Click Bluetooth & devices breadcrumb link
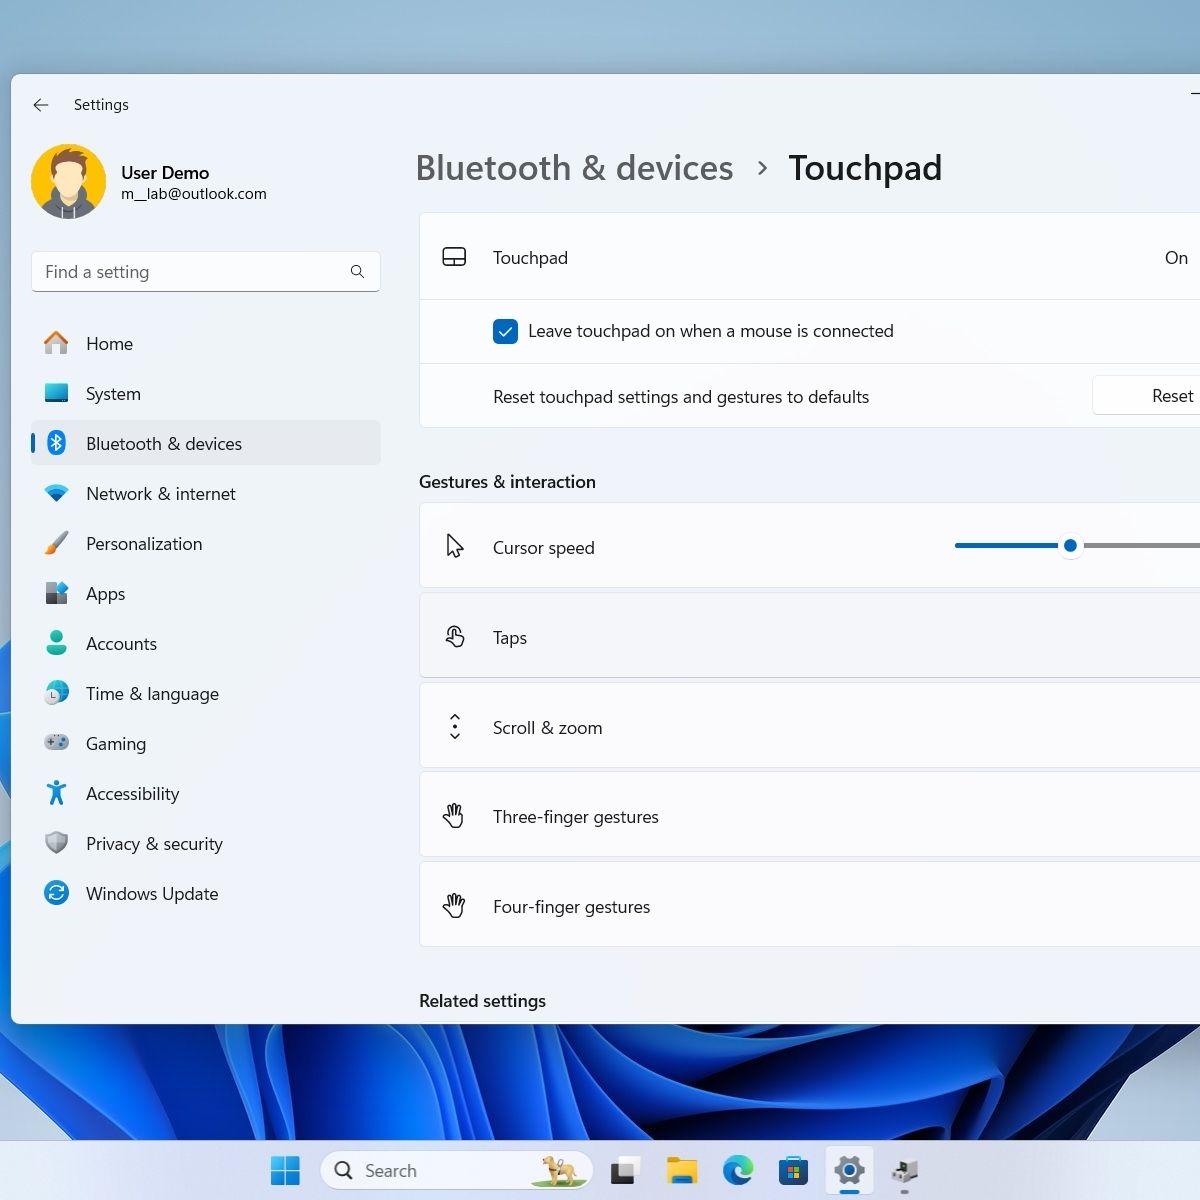 (574, 168)
